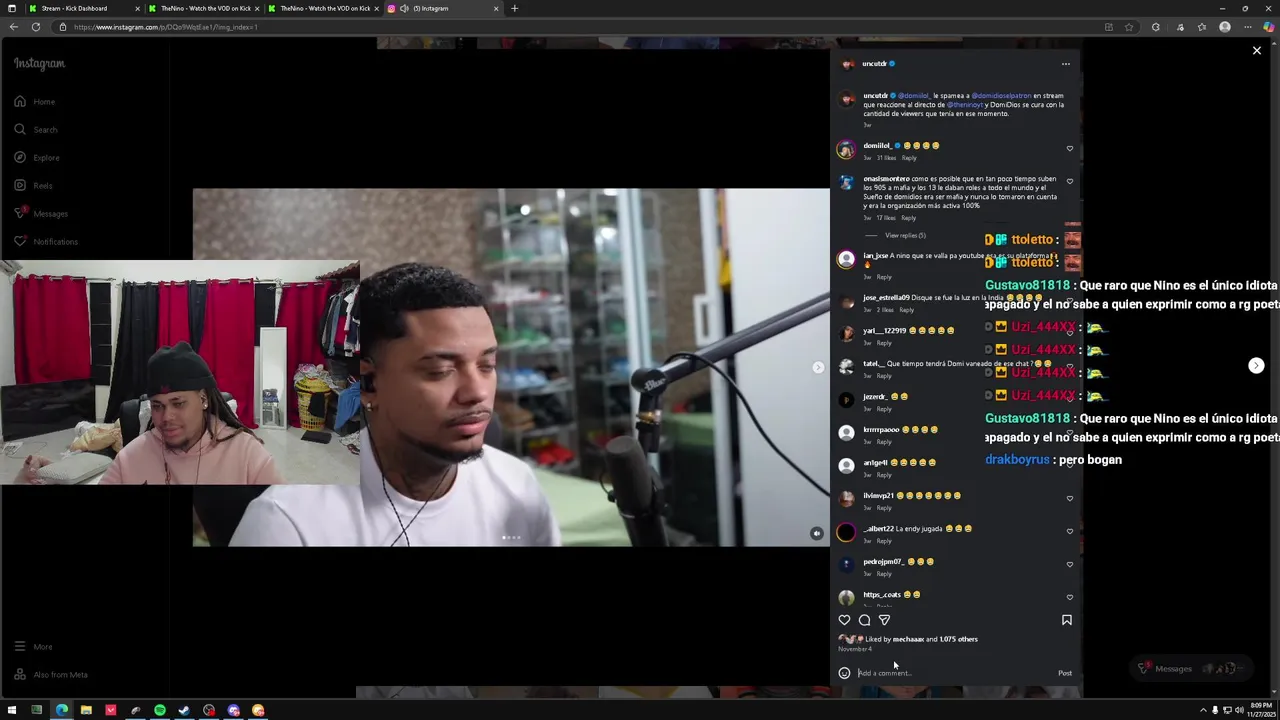Reply to _albert22 comment
The width and height of the screenshot is (1280, 720).
tap(884, 541)
